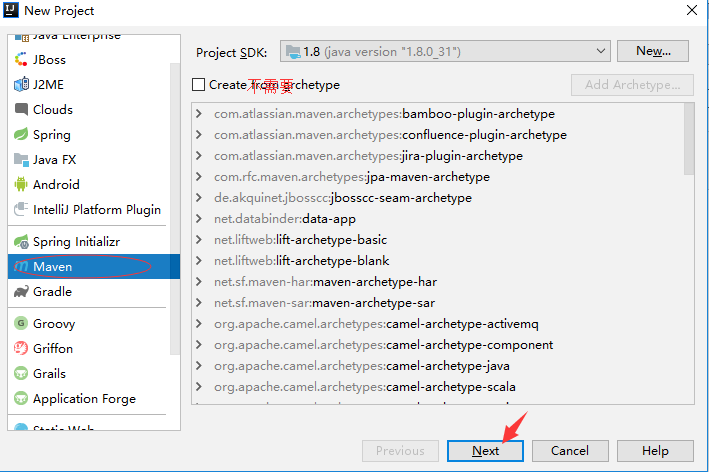Select Grails in project list

(x=89, y=373)
